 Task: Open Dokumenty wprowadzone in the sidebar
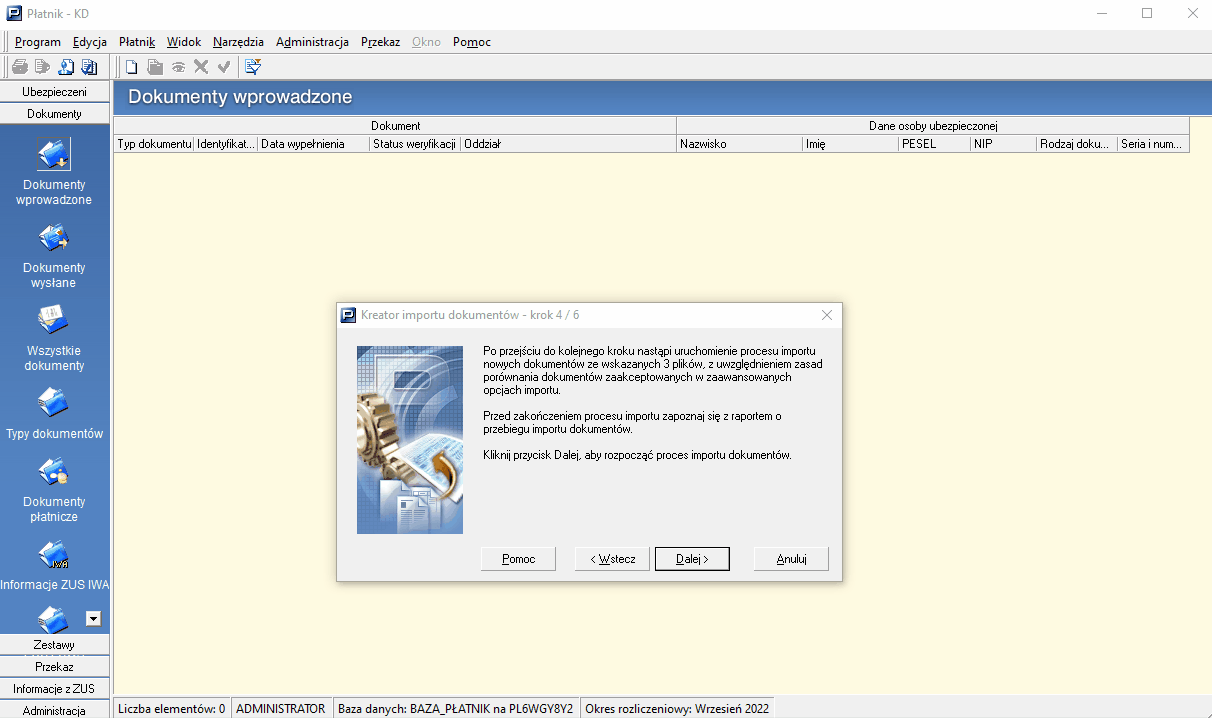pos(55,173)
